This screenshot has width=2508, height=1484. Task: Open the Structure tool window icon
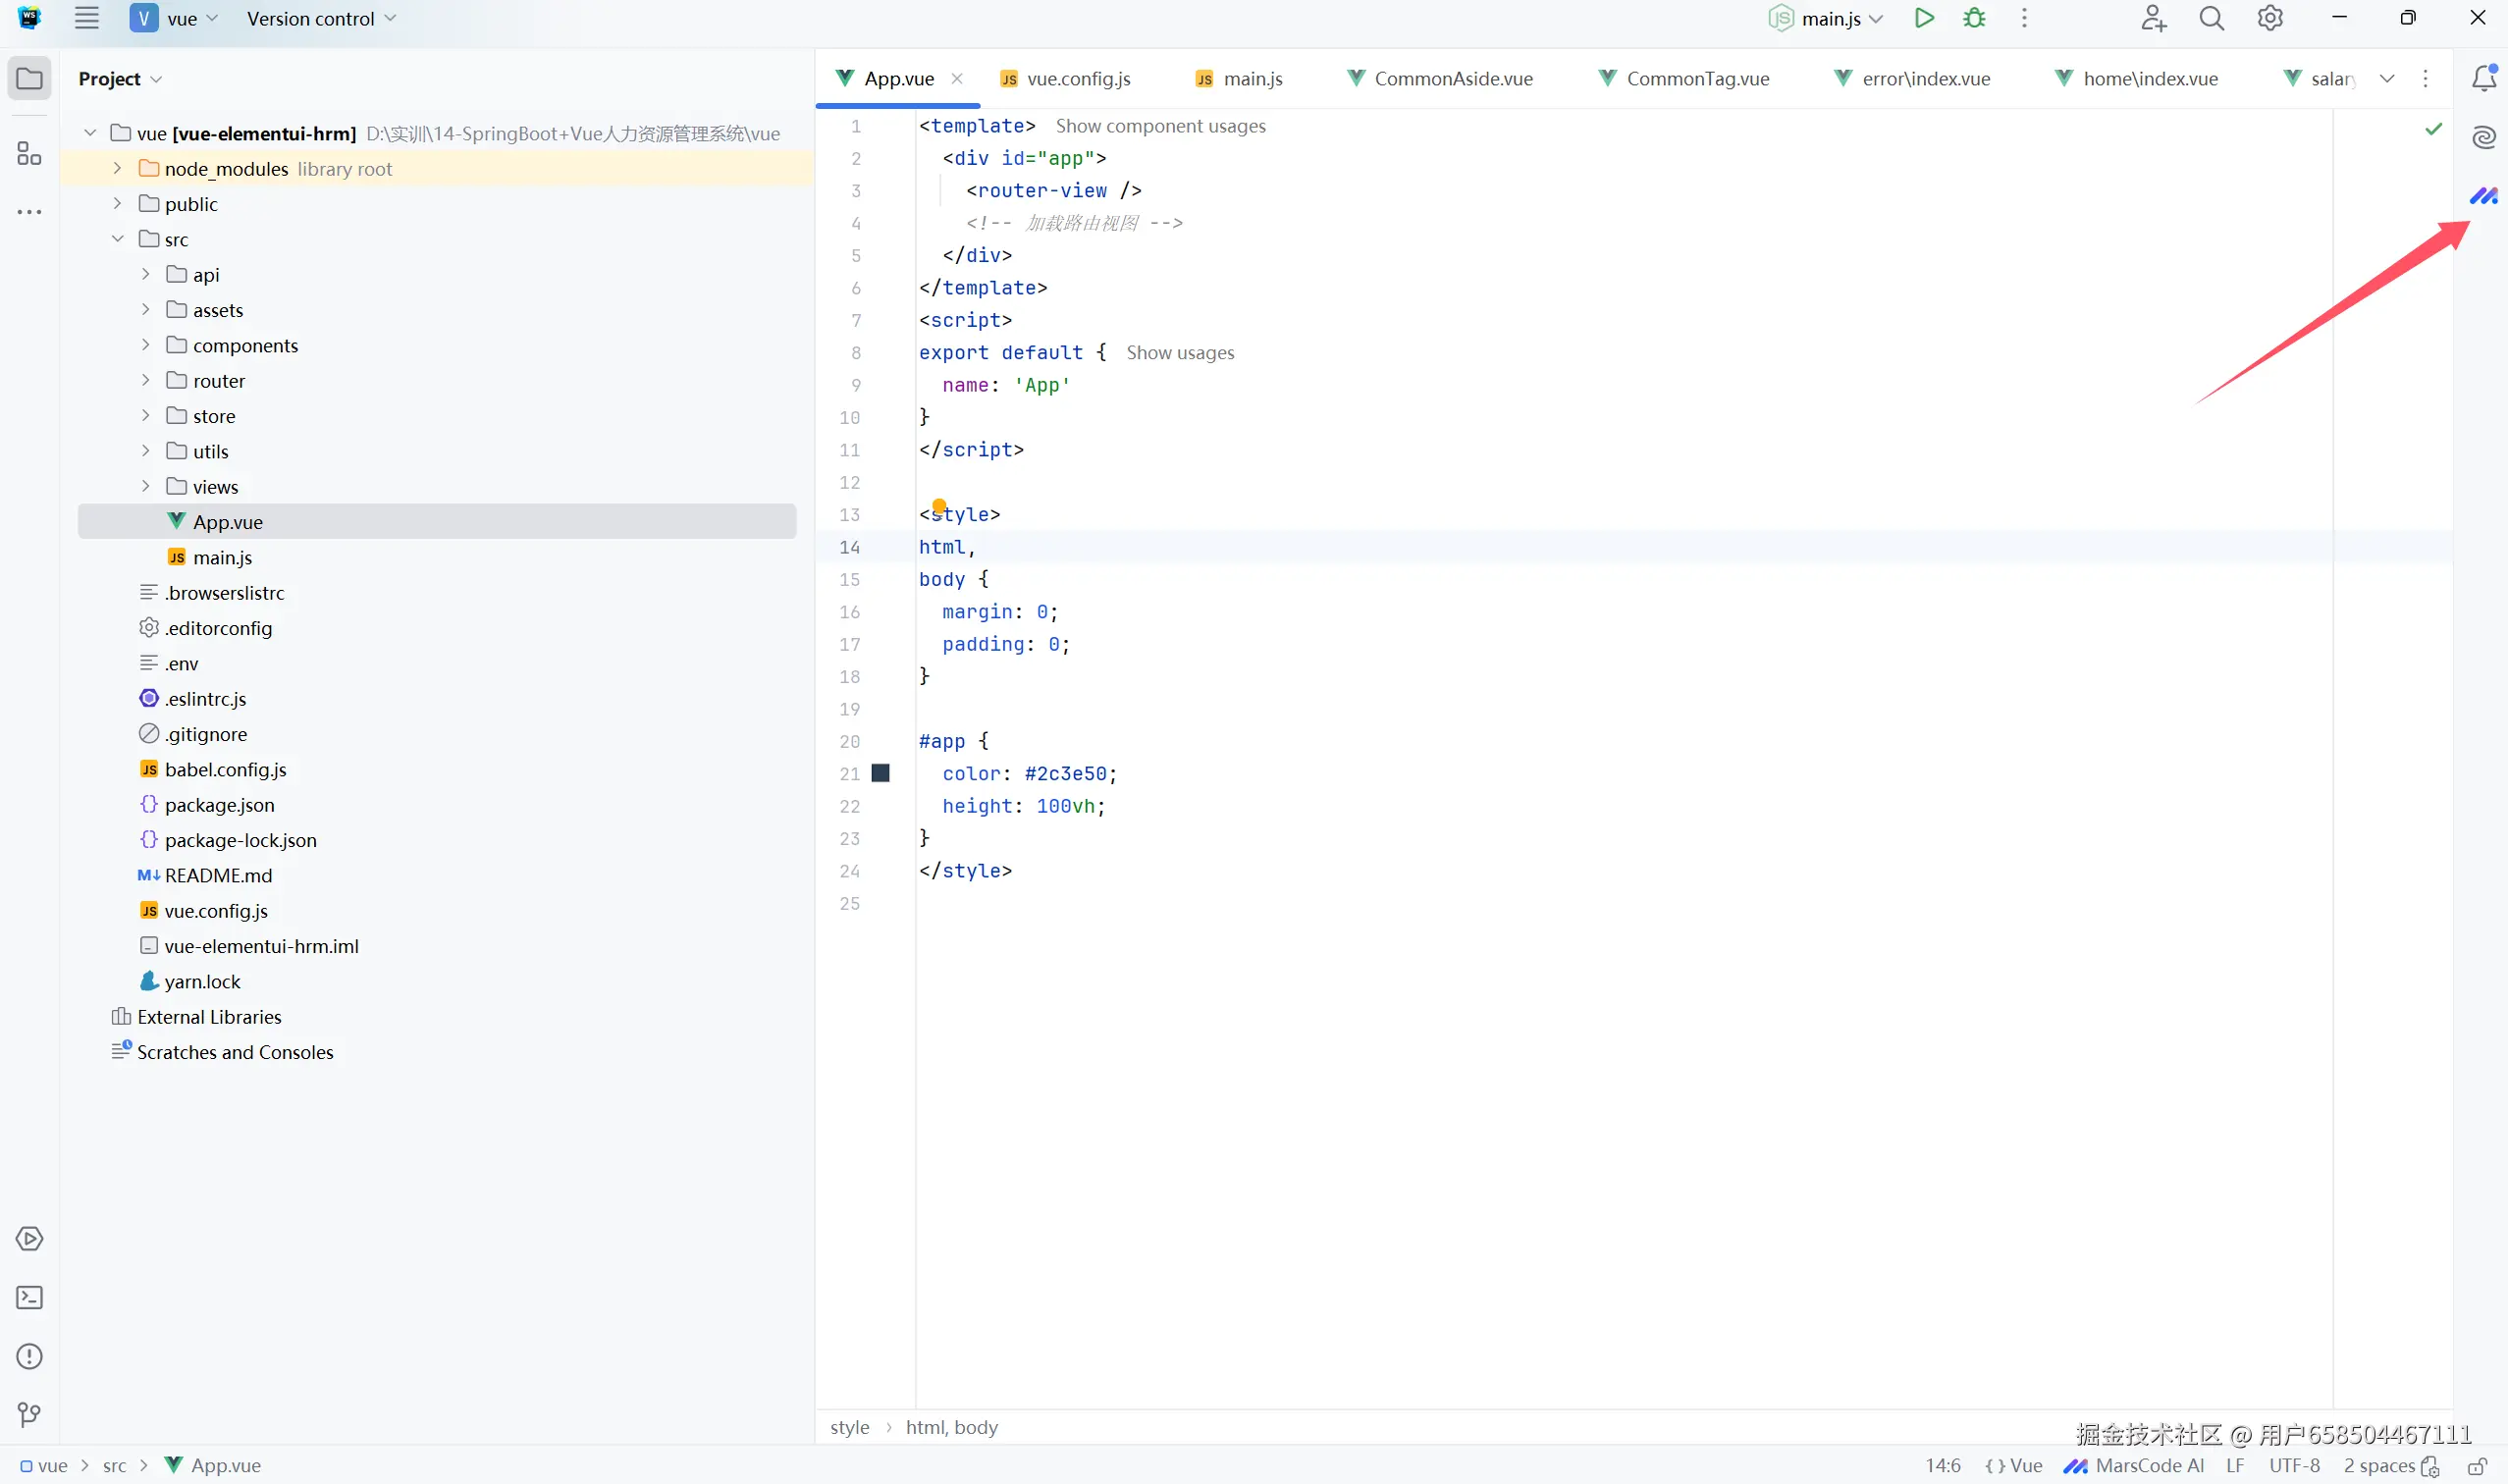click(29, 153)
